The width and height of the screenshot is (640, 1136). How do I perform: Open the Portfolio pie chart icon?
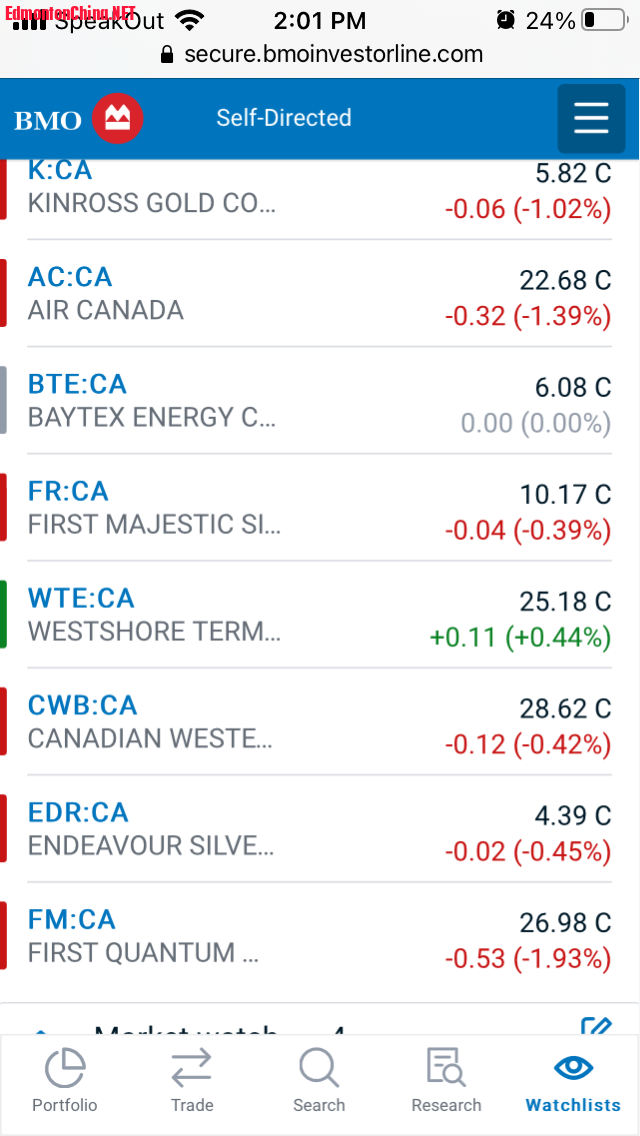click(x=65, y=1068)
